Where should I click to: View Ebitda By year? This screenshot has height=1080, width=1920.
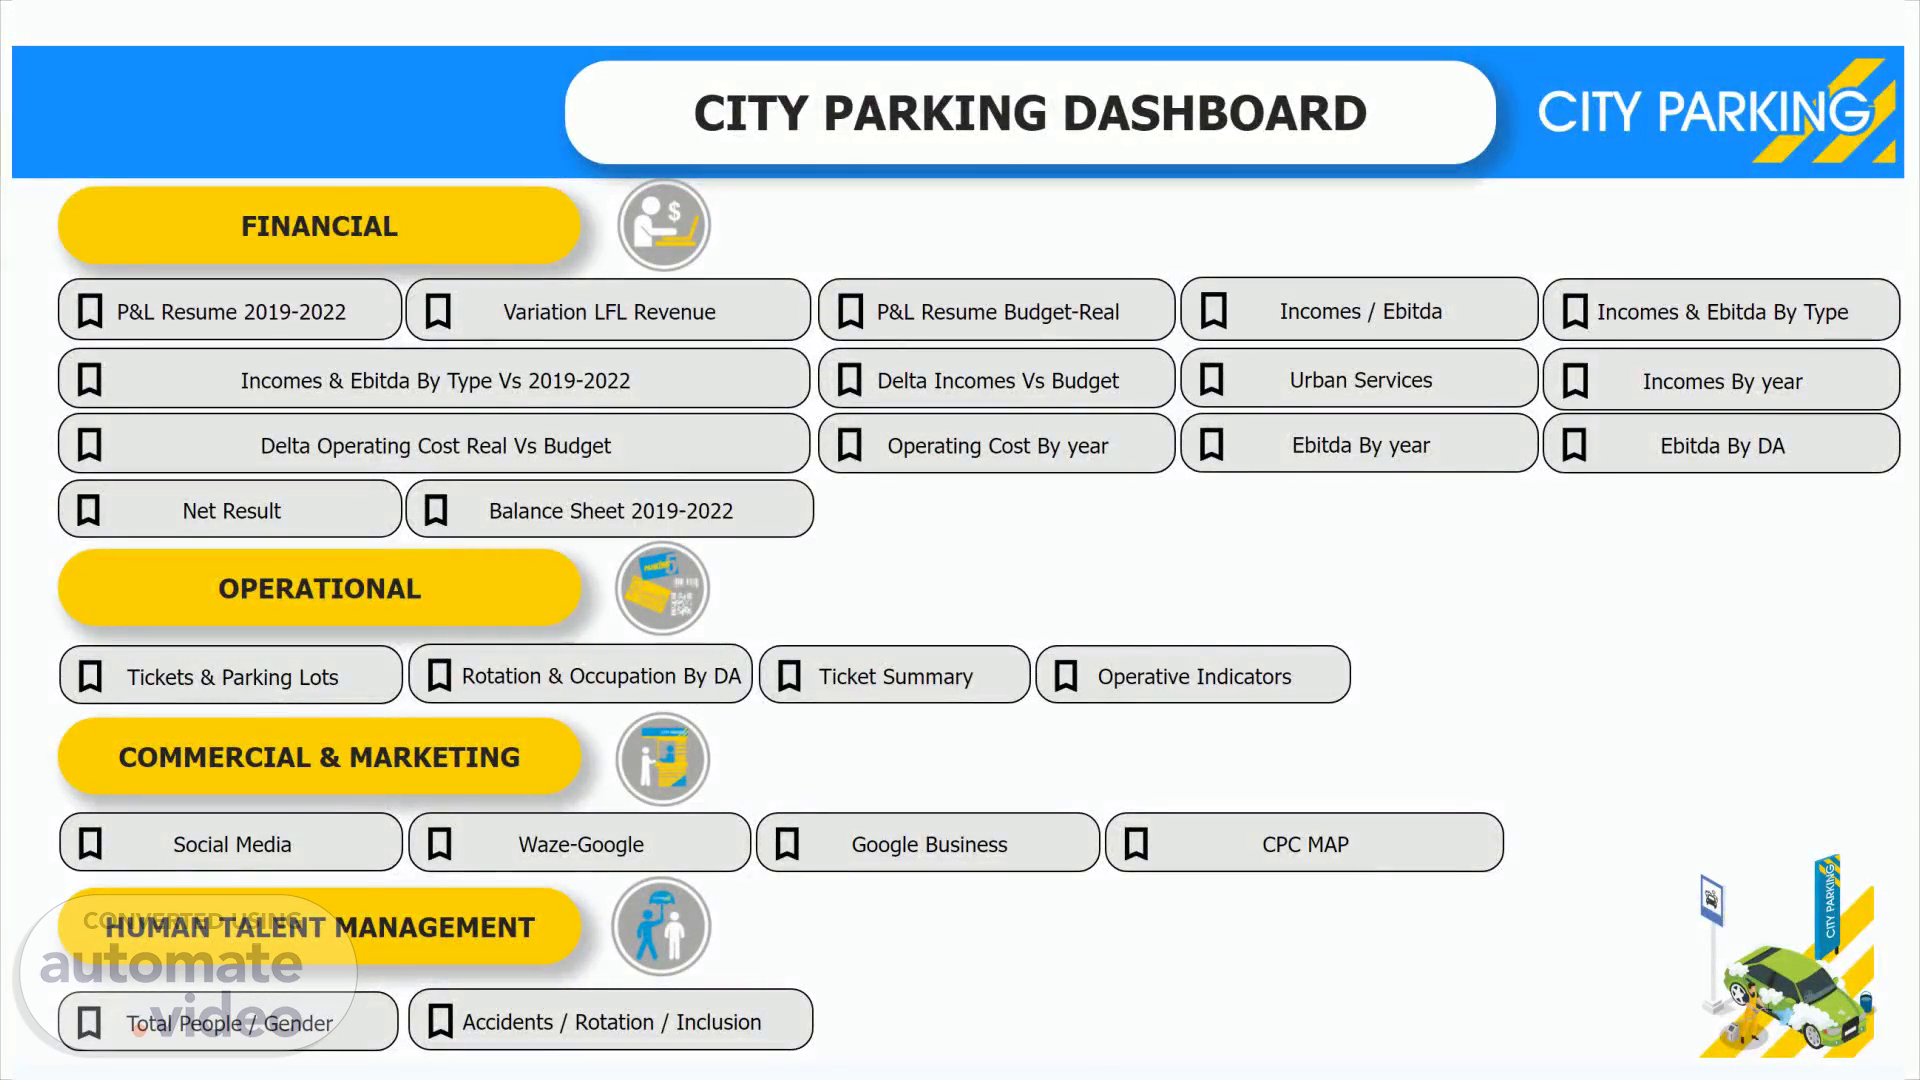[x=1359, y=444]
